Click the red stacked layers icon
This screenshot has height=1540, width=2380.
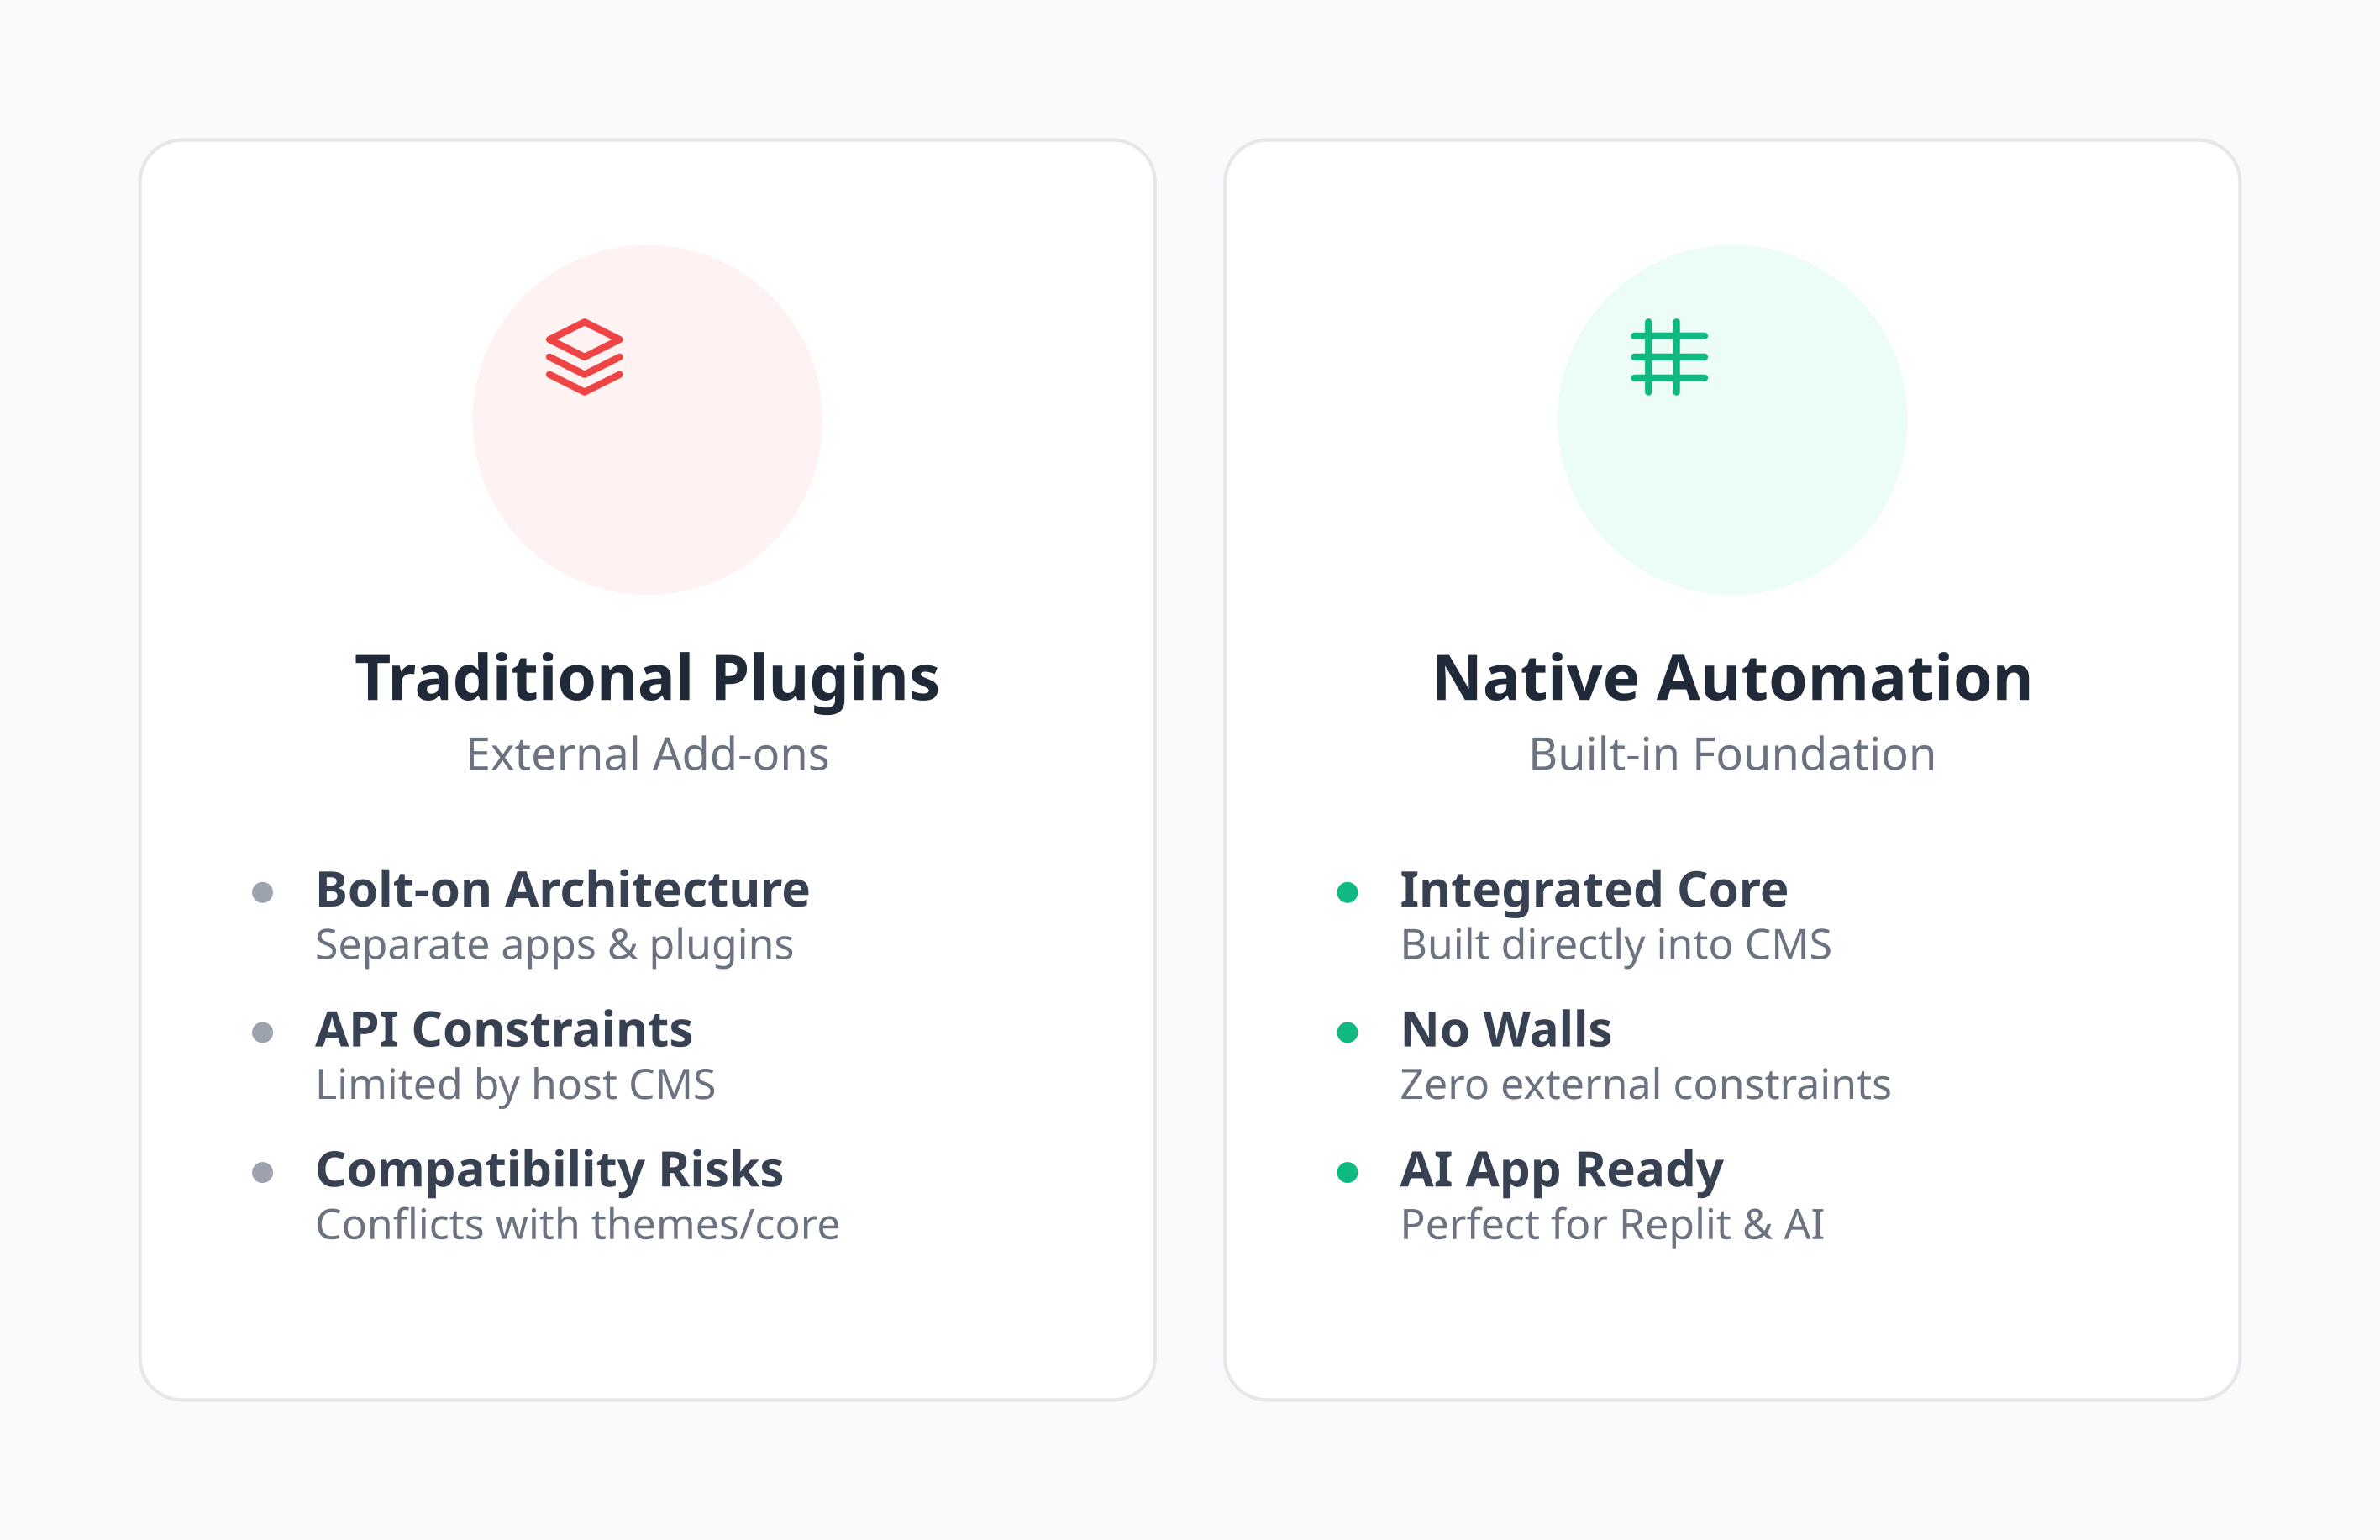[584, 357]
